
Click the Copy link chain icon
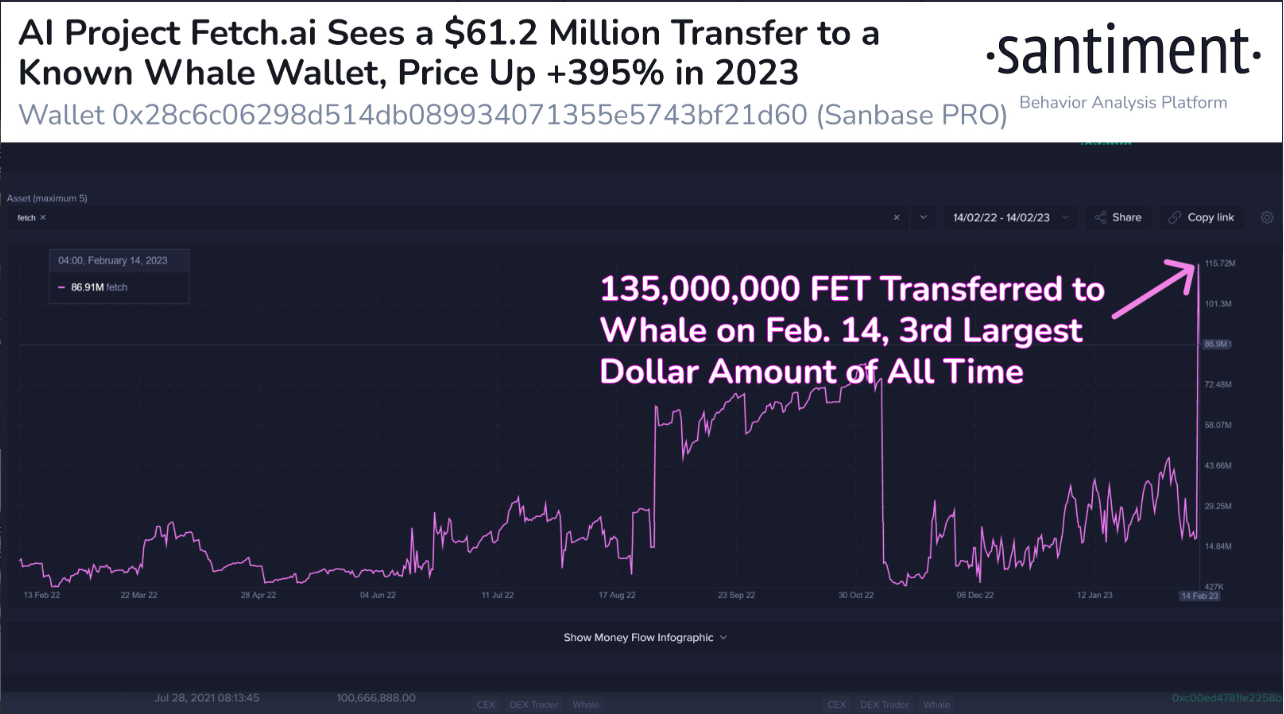click(x=1174, y=217)
